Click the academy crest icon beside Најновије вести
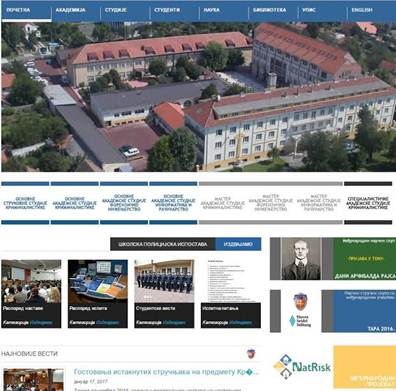The height and width of the screenshot is (391, 396). click(x=251, y=354)
